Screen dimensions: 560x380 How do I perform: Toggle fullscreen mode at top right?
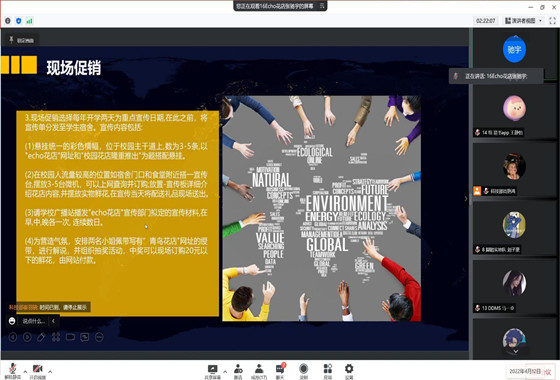552,21
